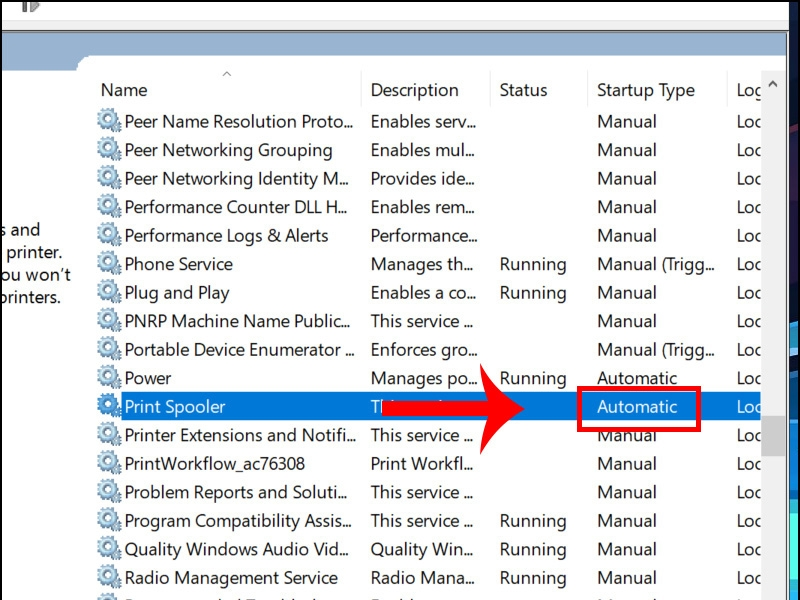The image size is (800, 600).
Task: Click gear icon for Performance Logs & Alerts
Action: 109,235
